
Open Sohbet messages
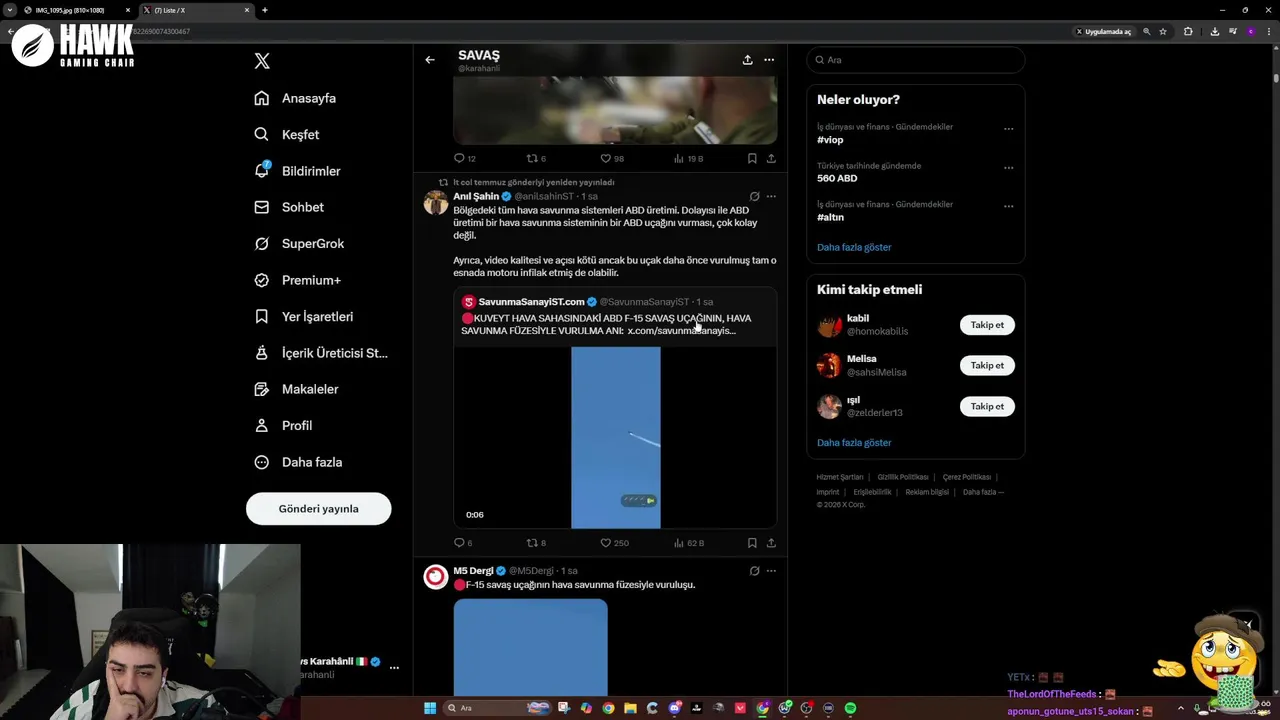coord(289,207)
